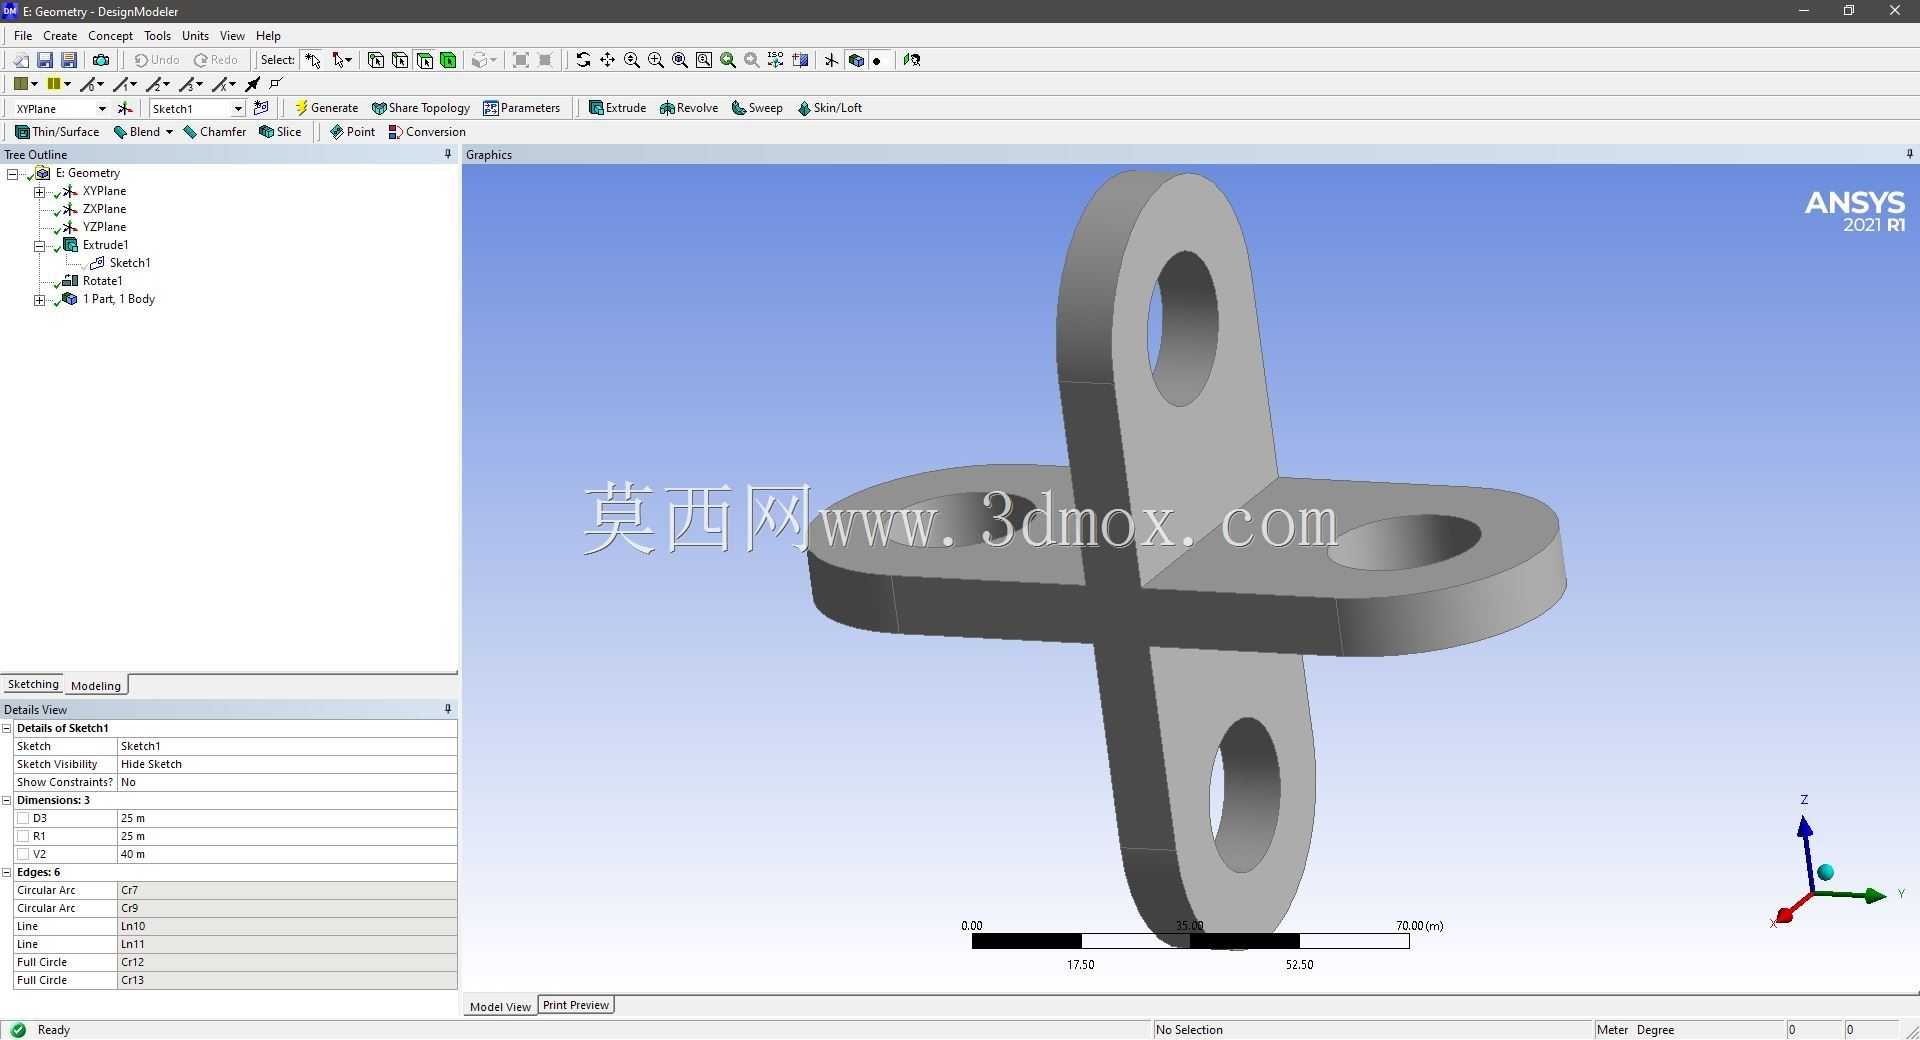Tick the R1 dimension checkbox
Viewport: 1920px width, 1040px height.
[x=23, y=836]
